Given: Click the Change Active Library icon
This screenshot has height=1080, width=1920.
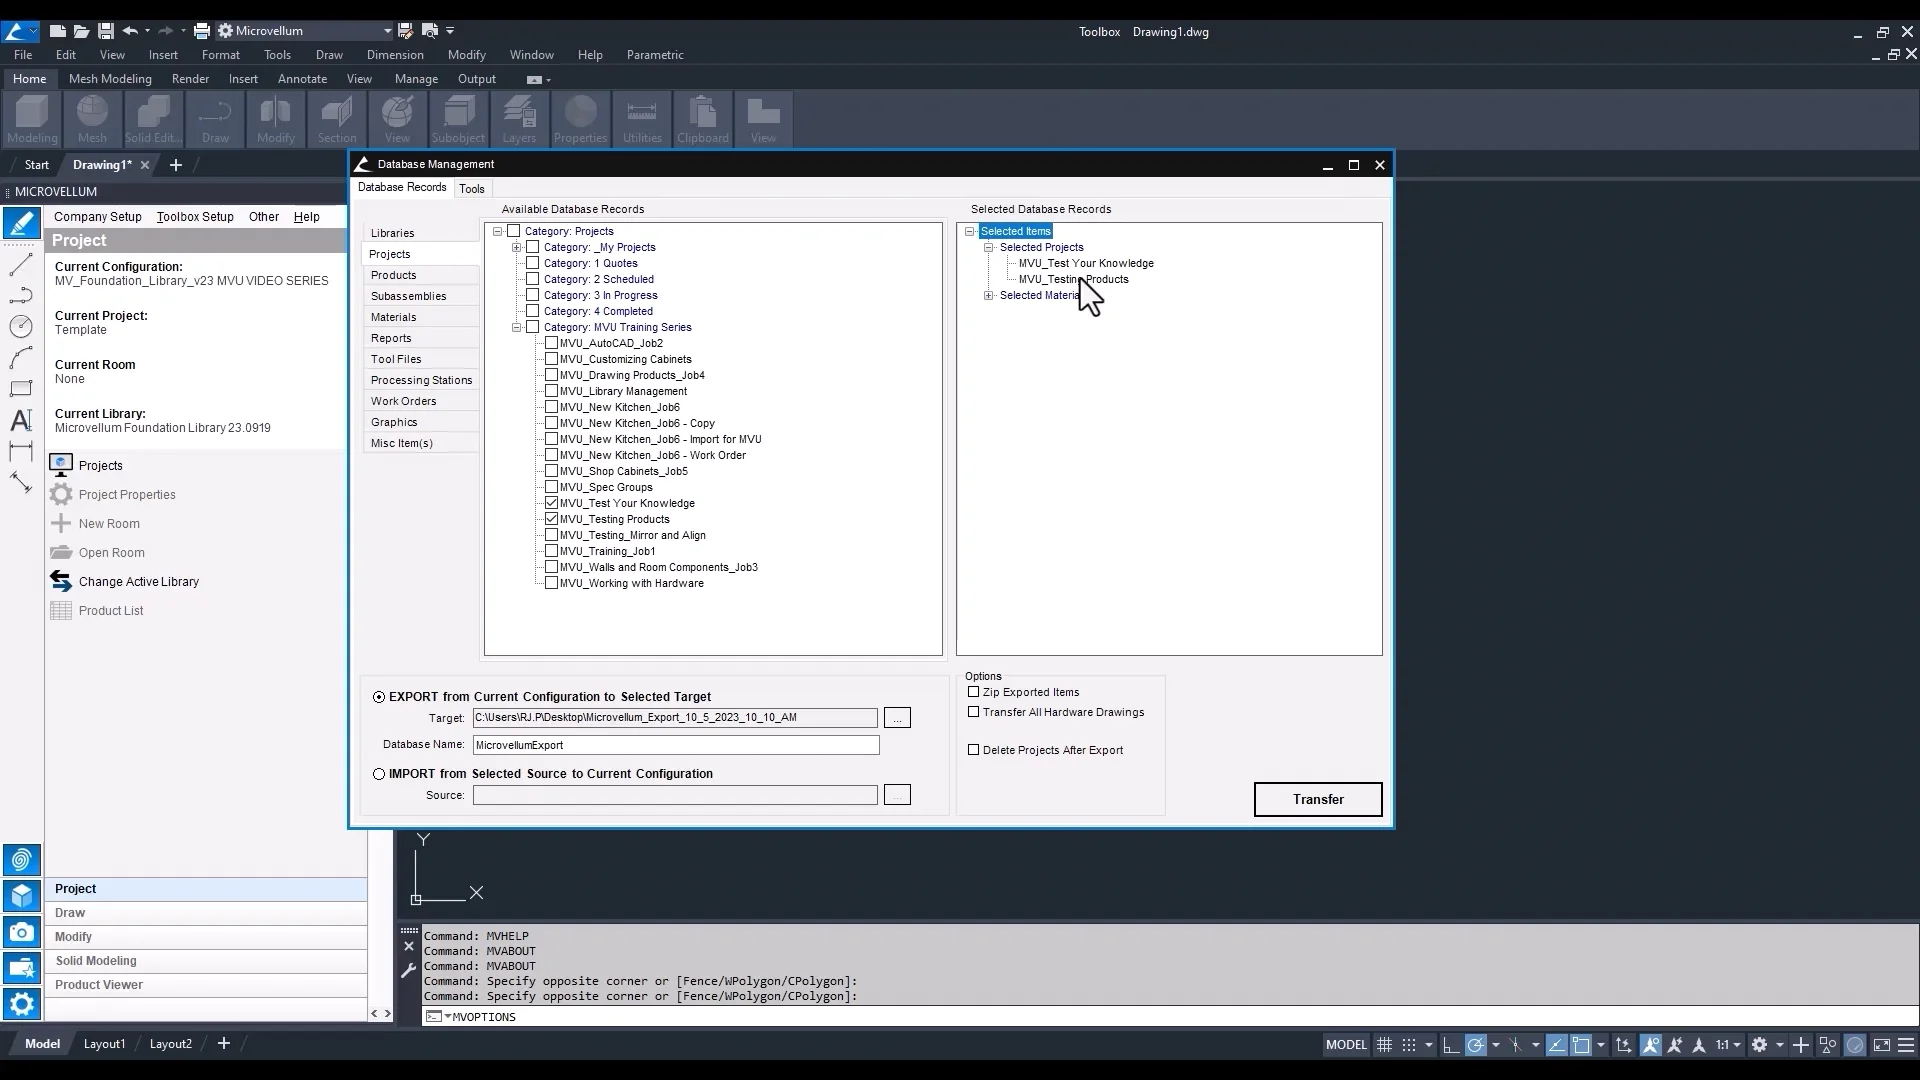Looking at the screenshot, I should pos(61,581).
